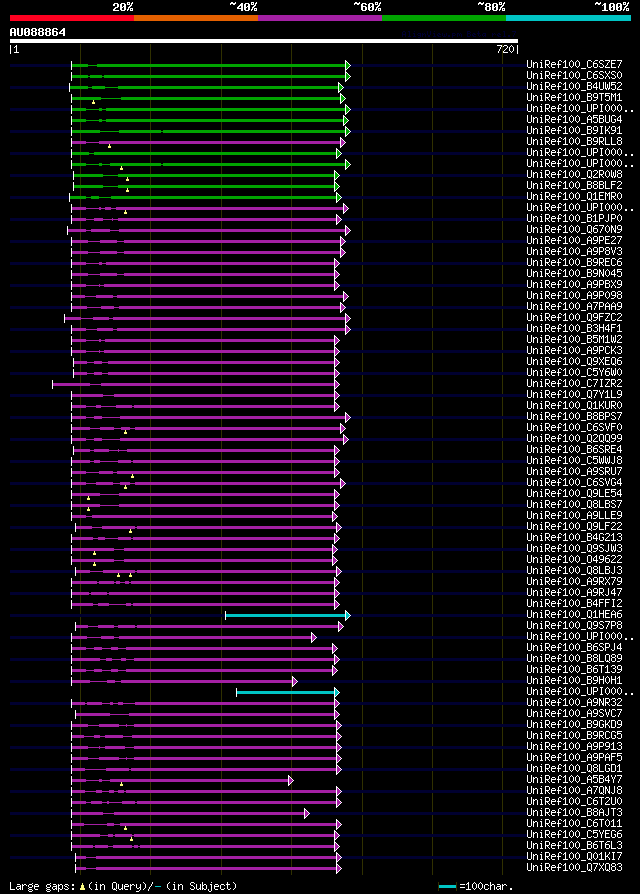The height and width of the screenshot is (894, 640).
Task: Click the cyan alignment bar of UniRef100_Q1HEA6
Action: coord(286,616)
